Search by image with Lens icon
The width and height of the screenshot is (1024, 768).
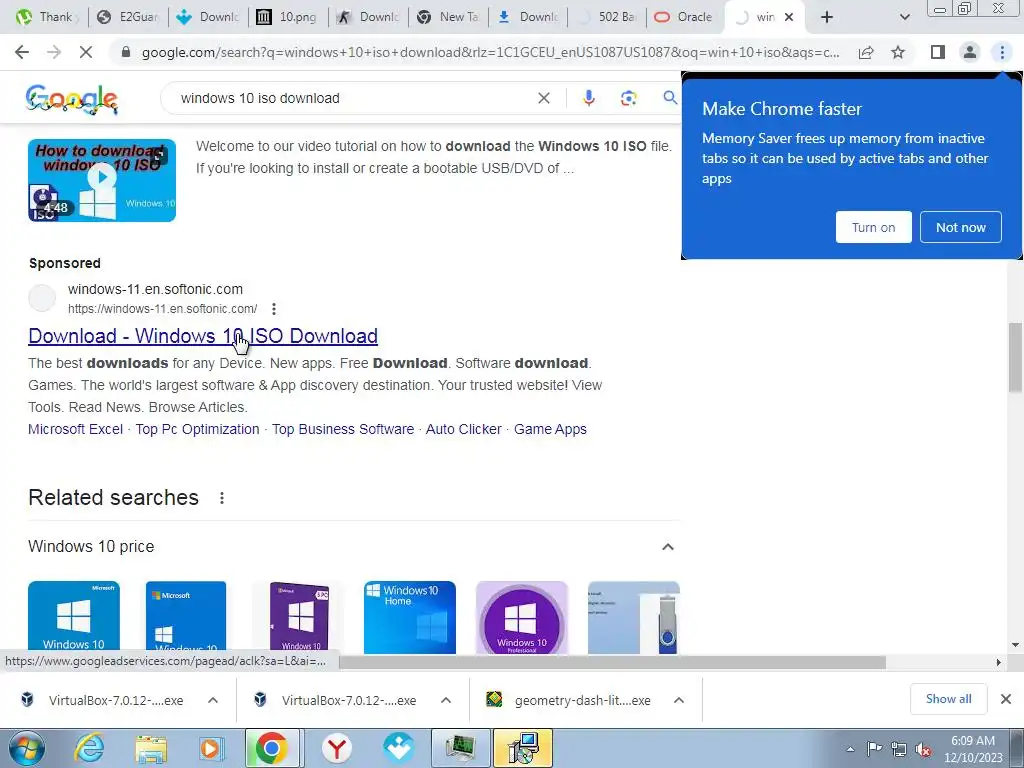628,98
